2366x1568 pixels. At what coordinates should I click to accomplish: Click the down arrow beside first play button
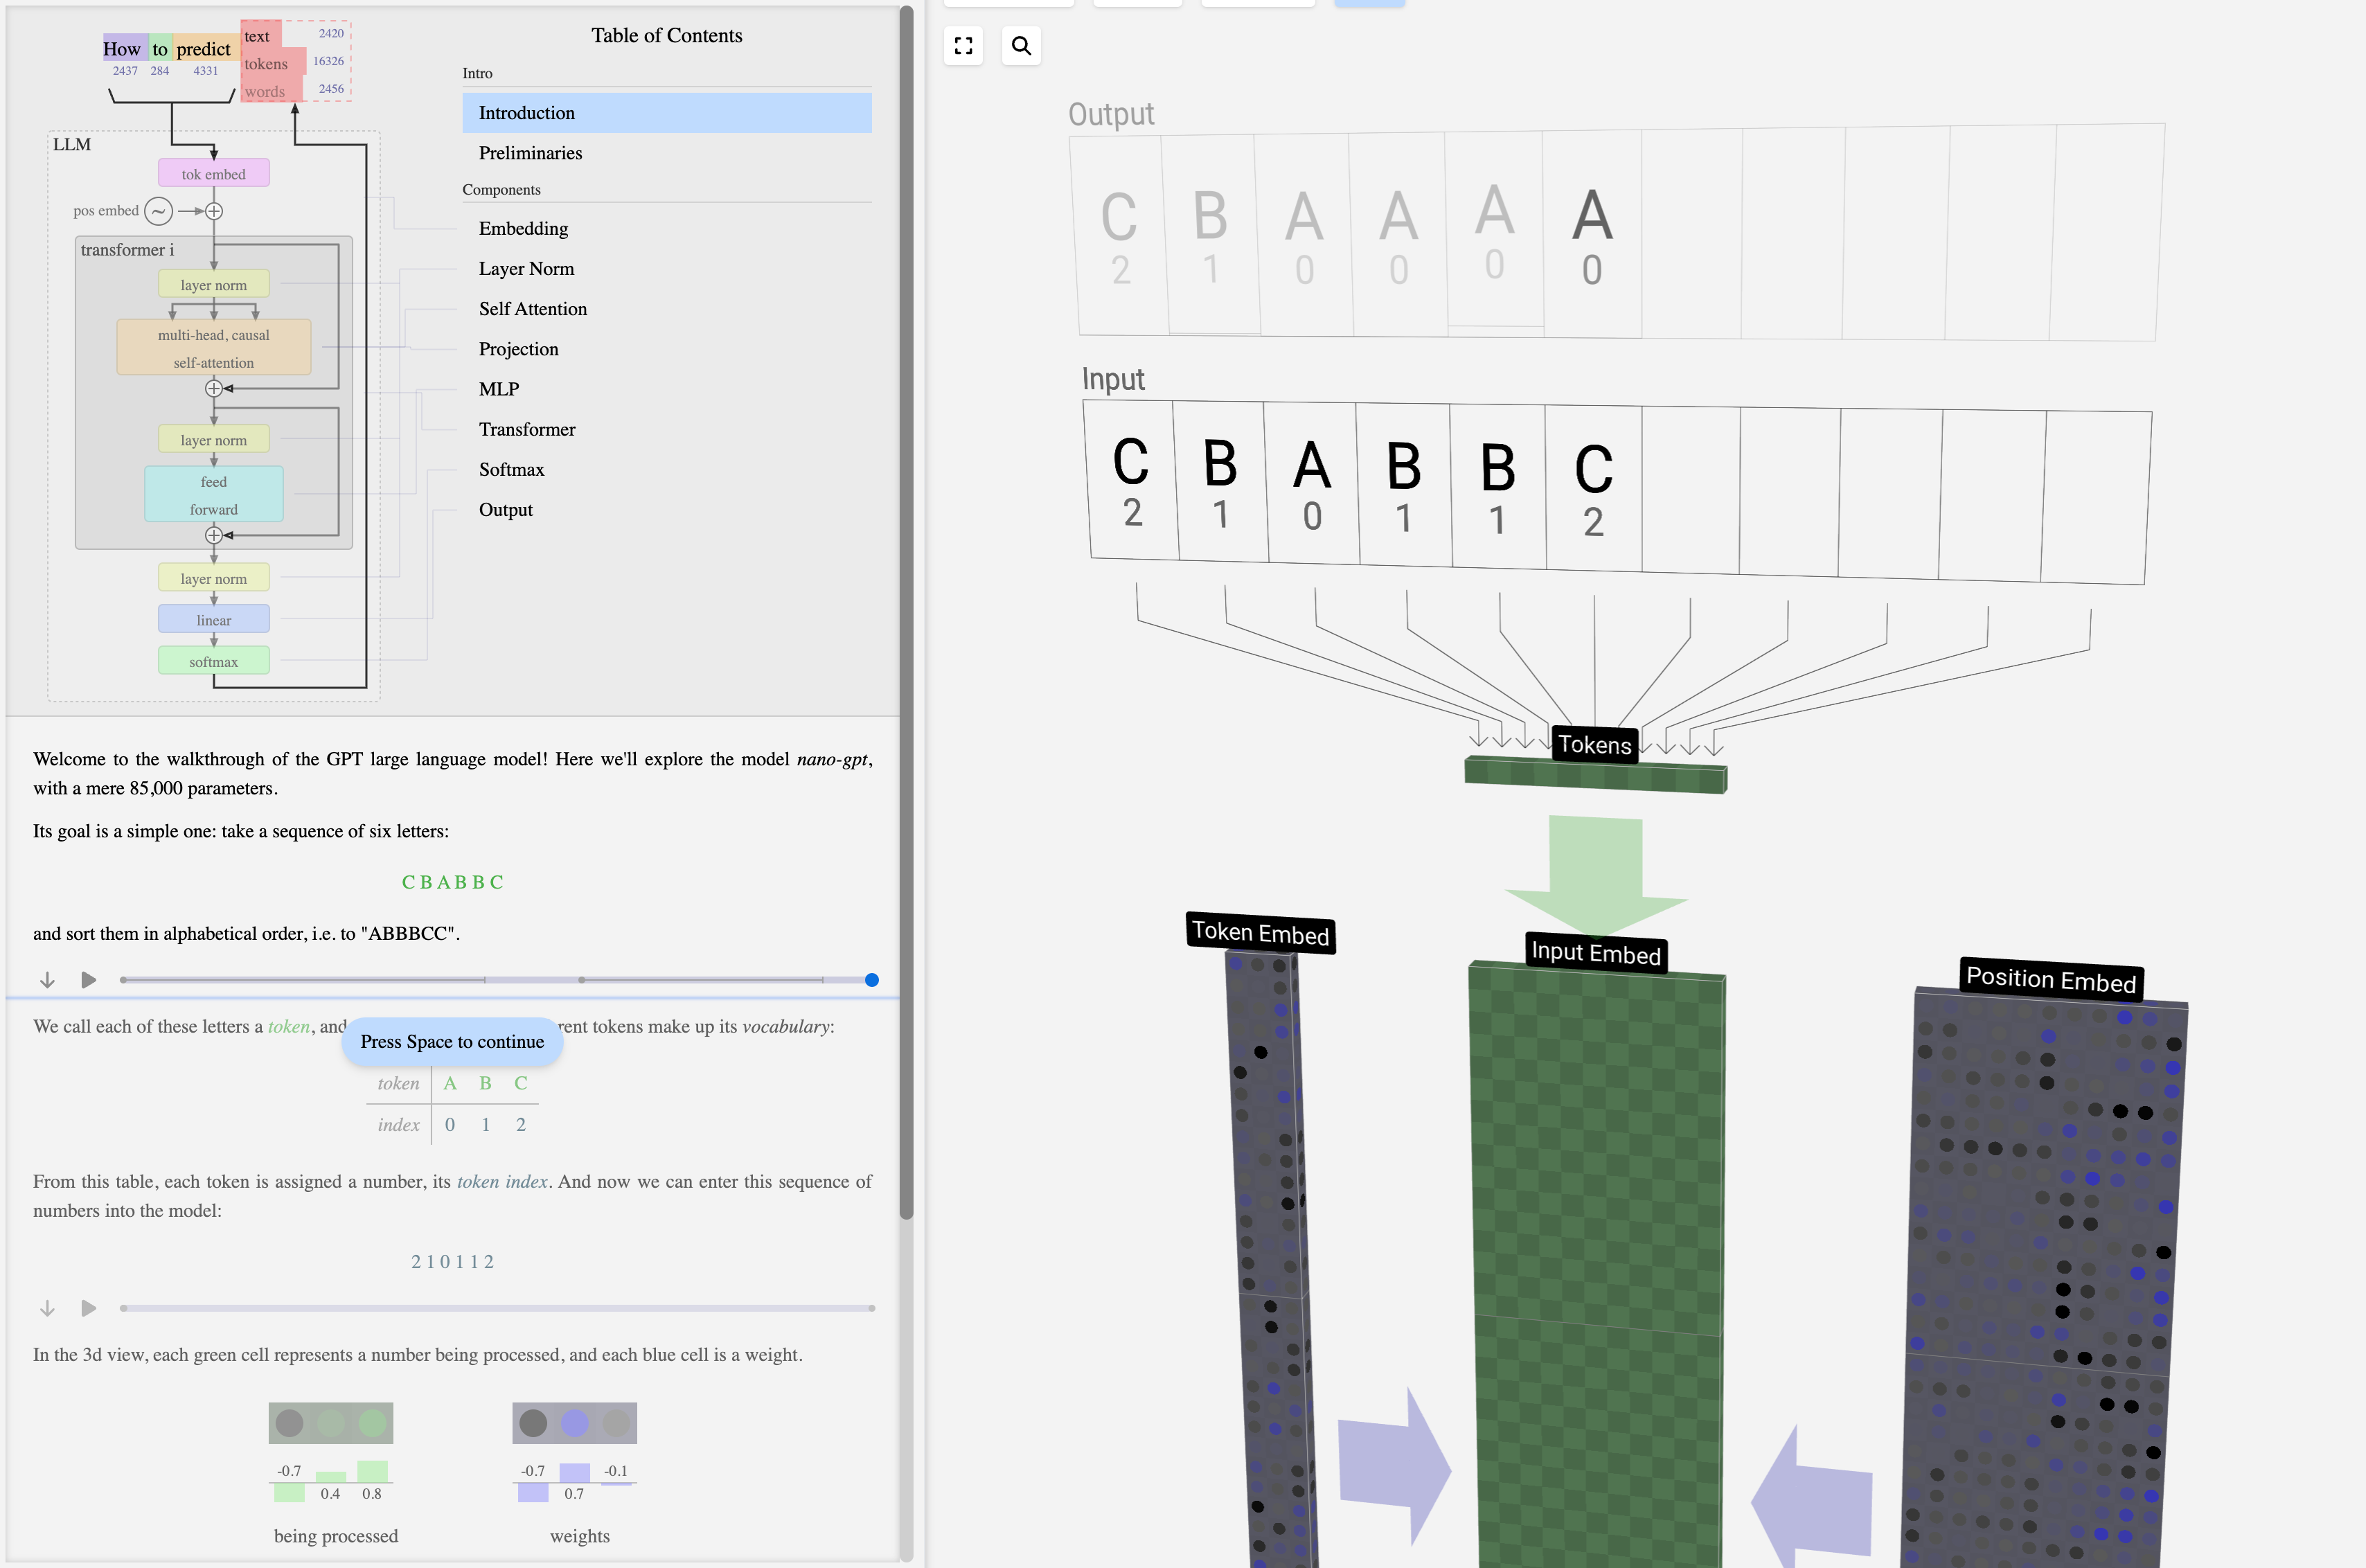(x=47, y=980)
